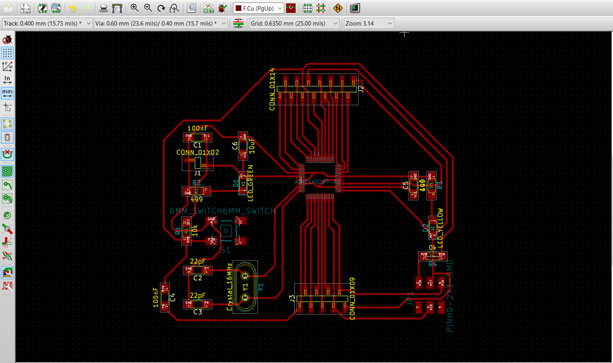
Task: Select the CONN_01X14 connector J2
Action: pyautogui.click(x=317, y=89)
